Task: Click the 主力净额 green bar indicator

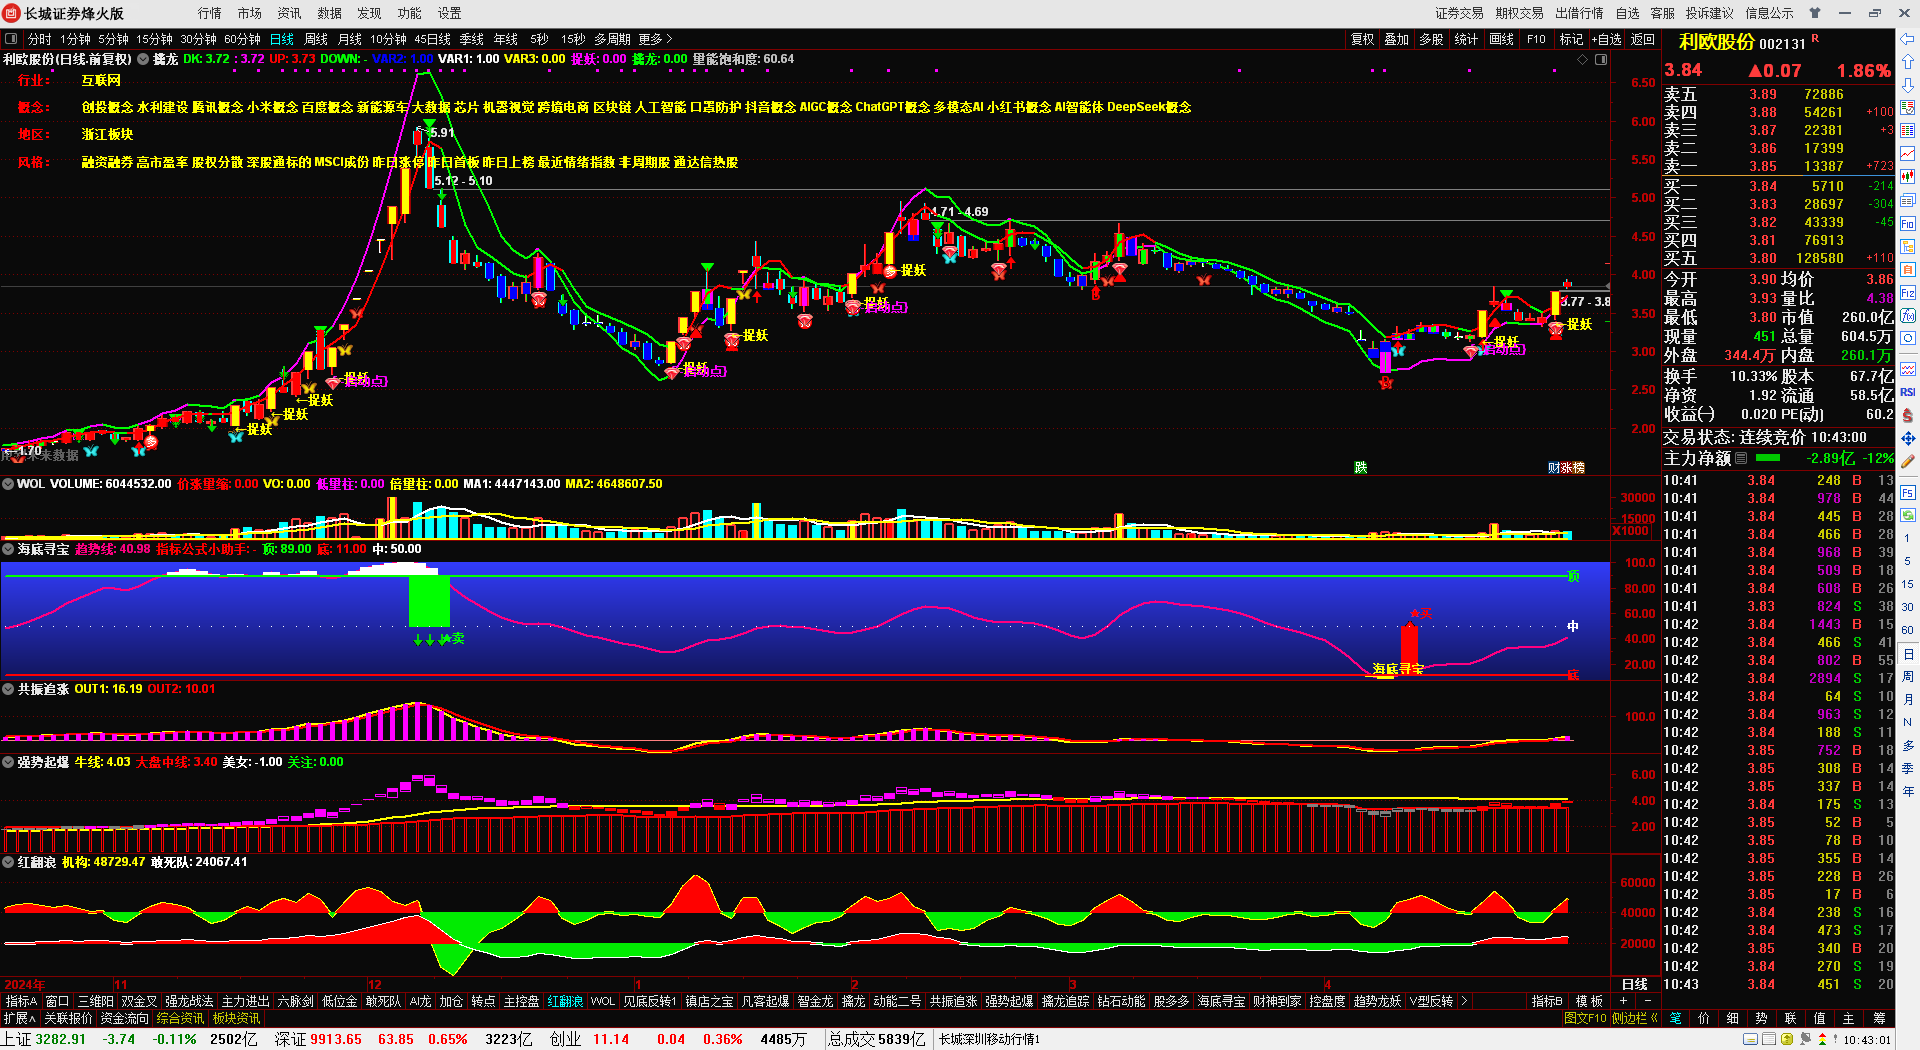Action: tap(1768, 458)
